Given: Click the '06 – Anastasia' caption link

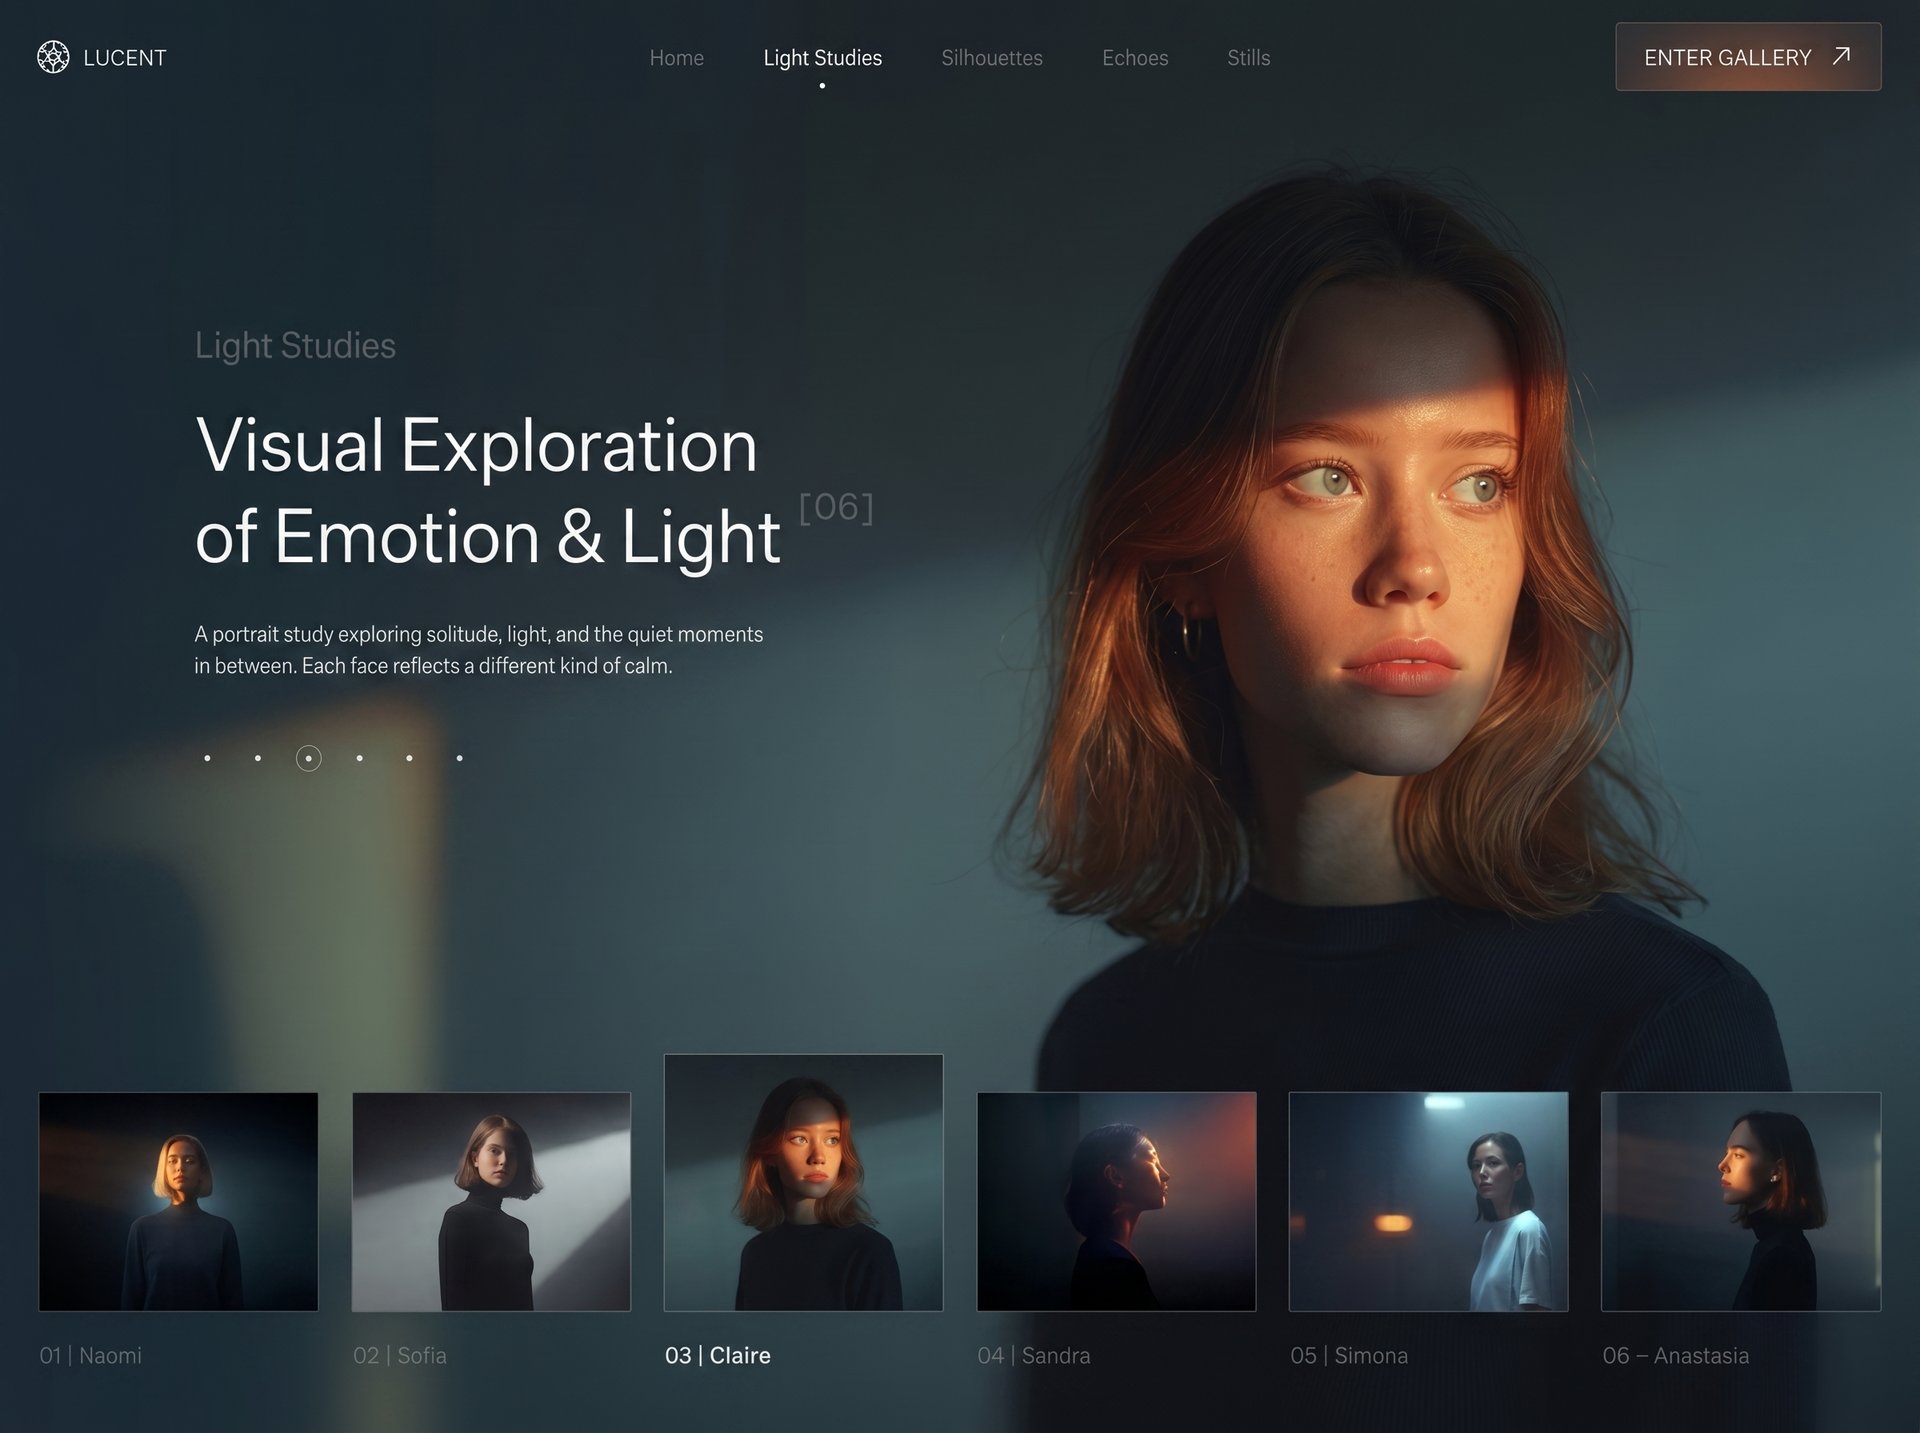Looking at the screenshot, I should tap(1675, 1355).
